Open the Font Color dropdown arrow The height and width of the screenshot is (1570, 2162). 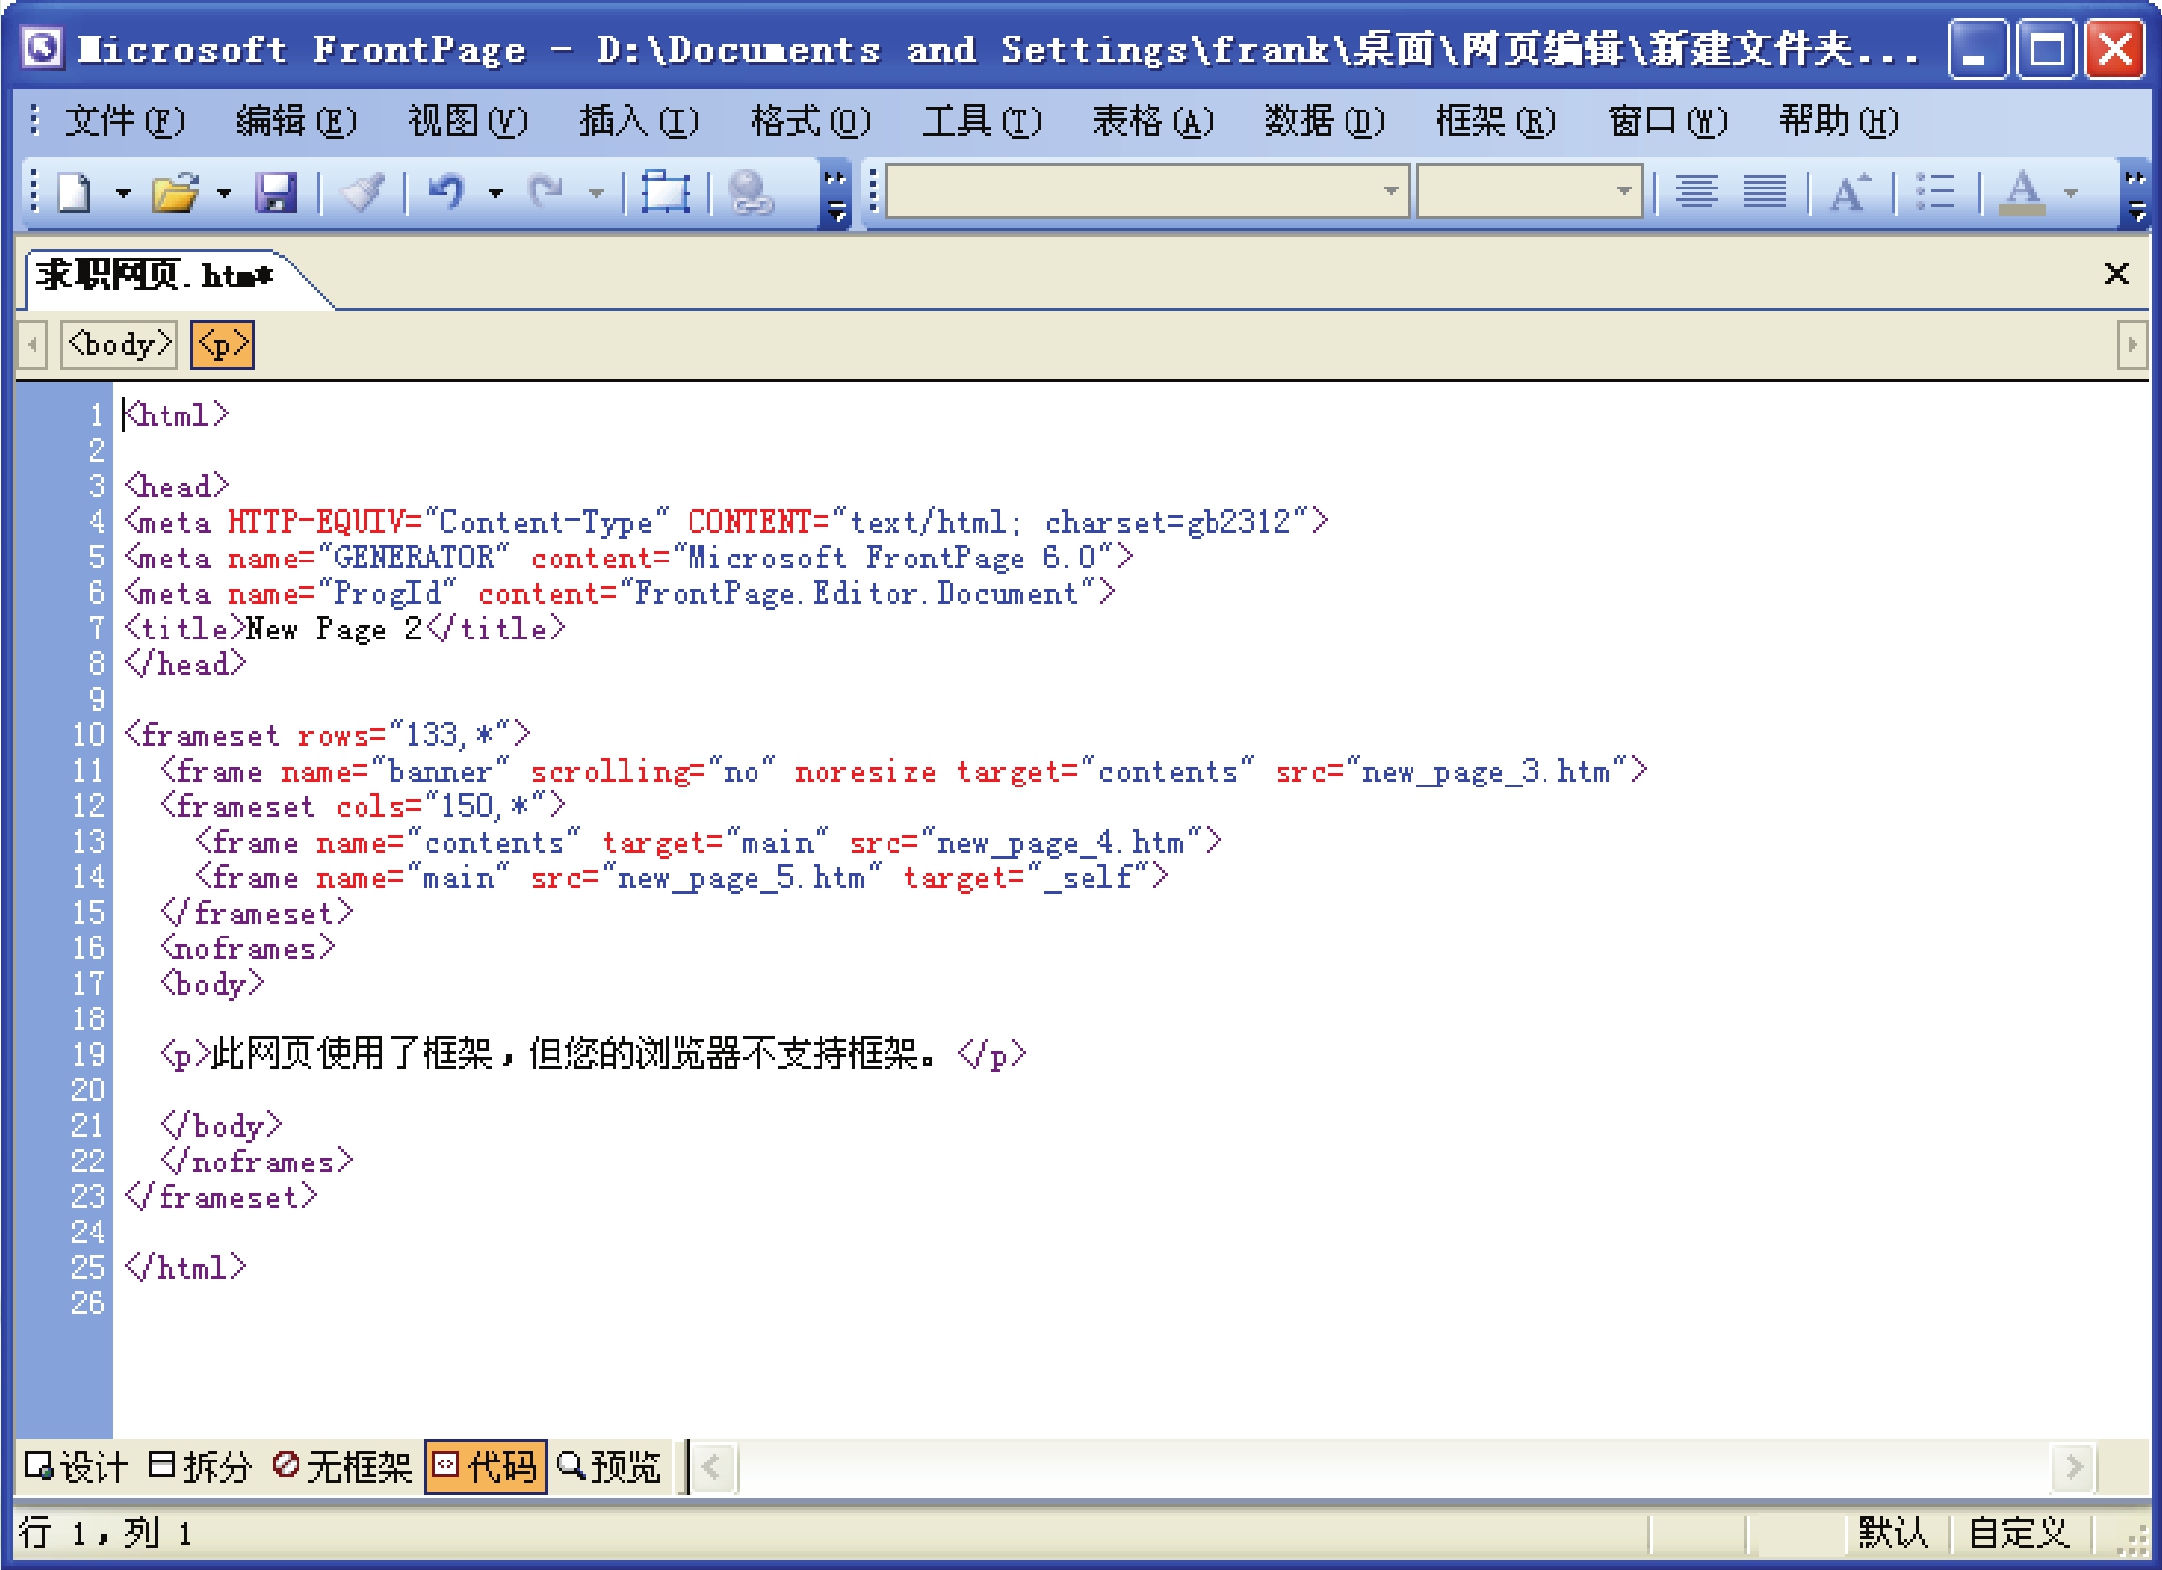[2071, 192]
